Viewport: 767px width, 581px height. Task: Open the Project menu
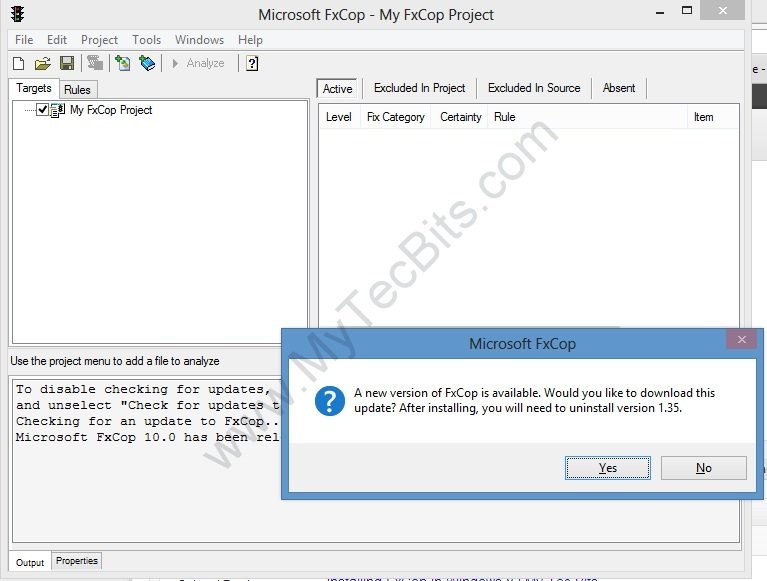tap(99, 40)
